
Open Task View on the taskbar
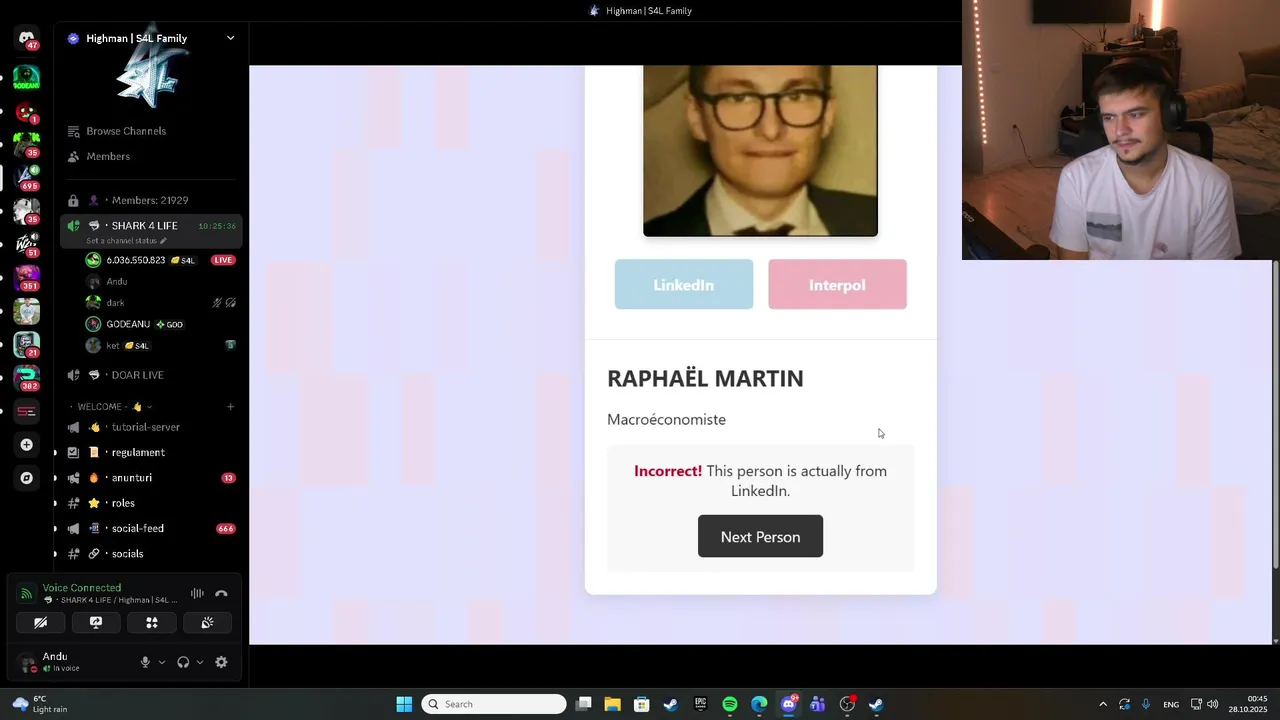584,704
